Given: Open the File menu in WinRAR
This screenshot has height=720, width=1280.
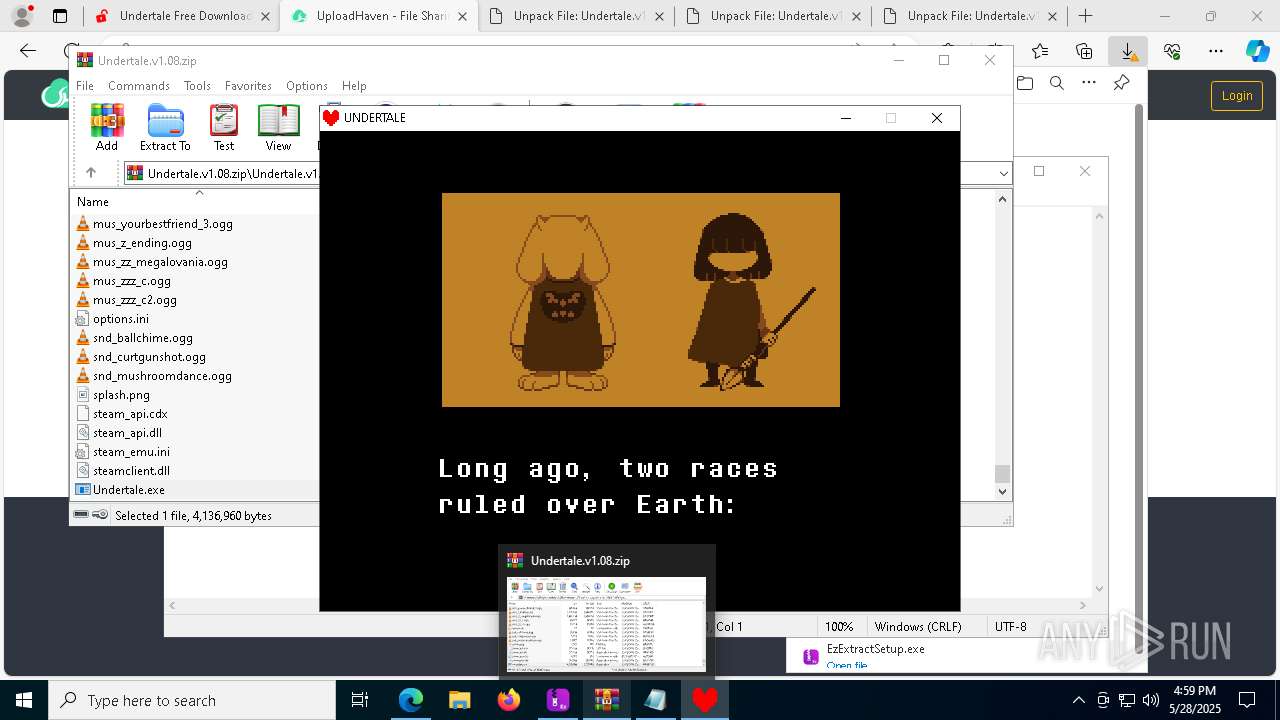Looking at the screenshot, I should click(x=85, y=86).
